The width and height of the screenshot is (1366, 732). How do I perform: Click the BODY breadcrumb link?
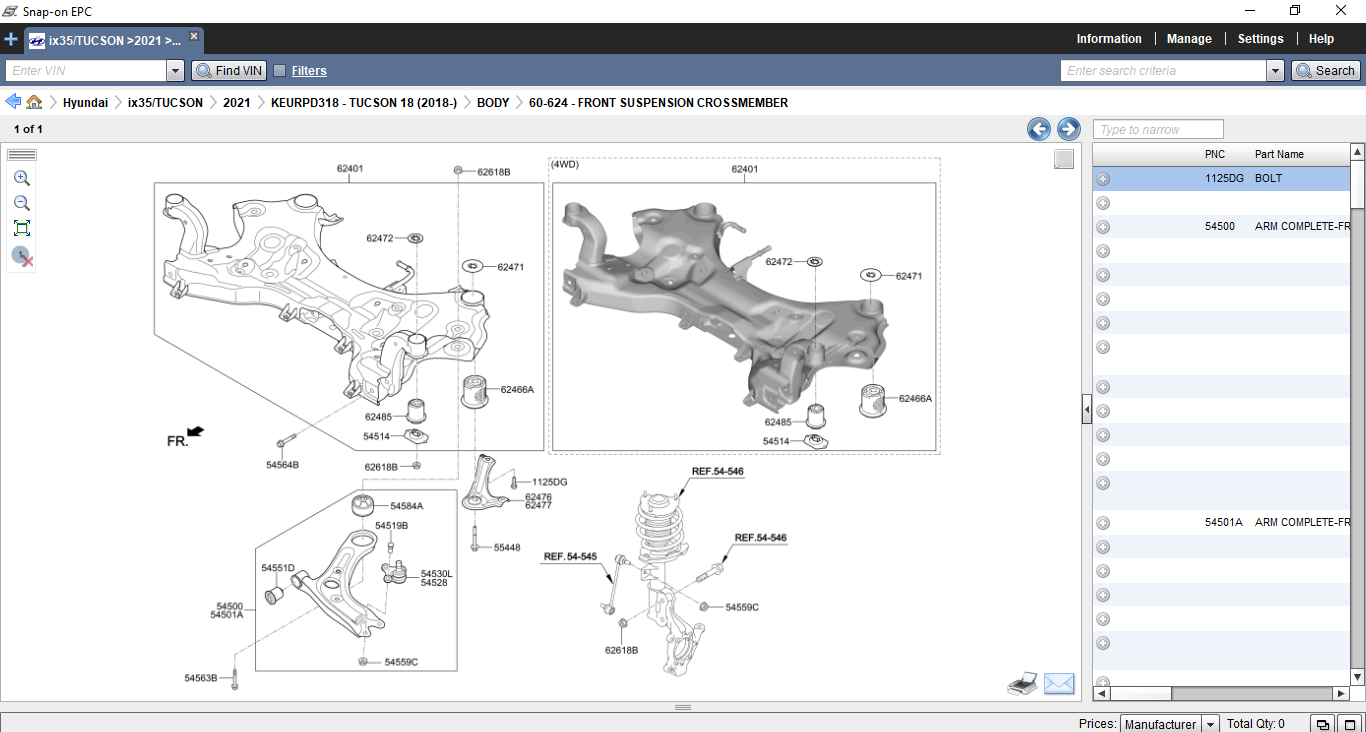(493, 103)
